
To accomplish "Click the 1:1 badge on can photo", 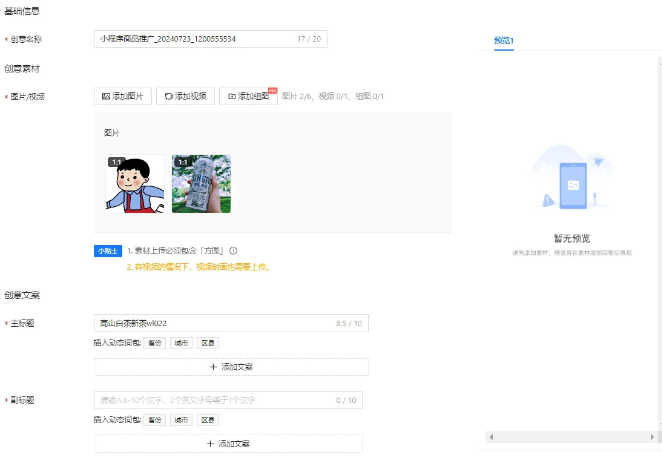I will [x=183, y=162].
